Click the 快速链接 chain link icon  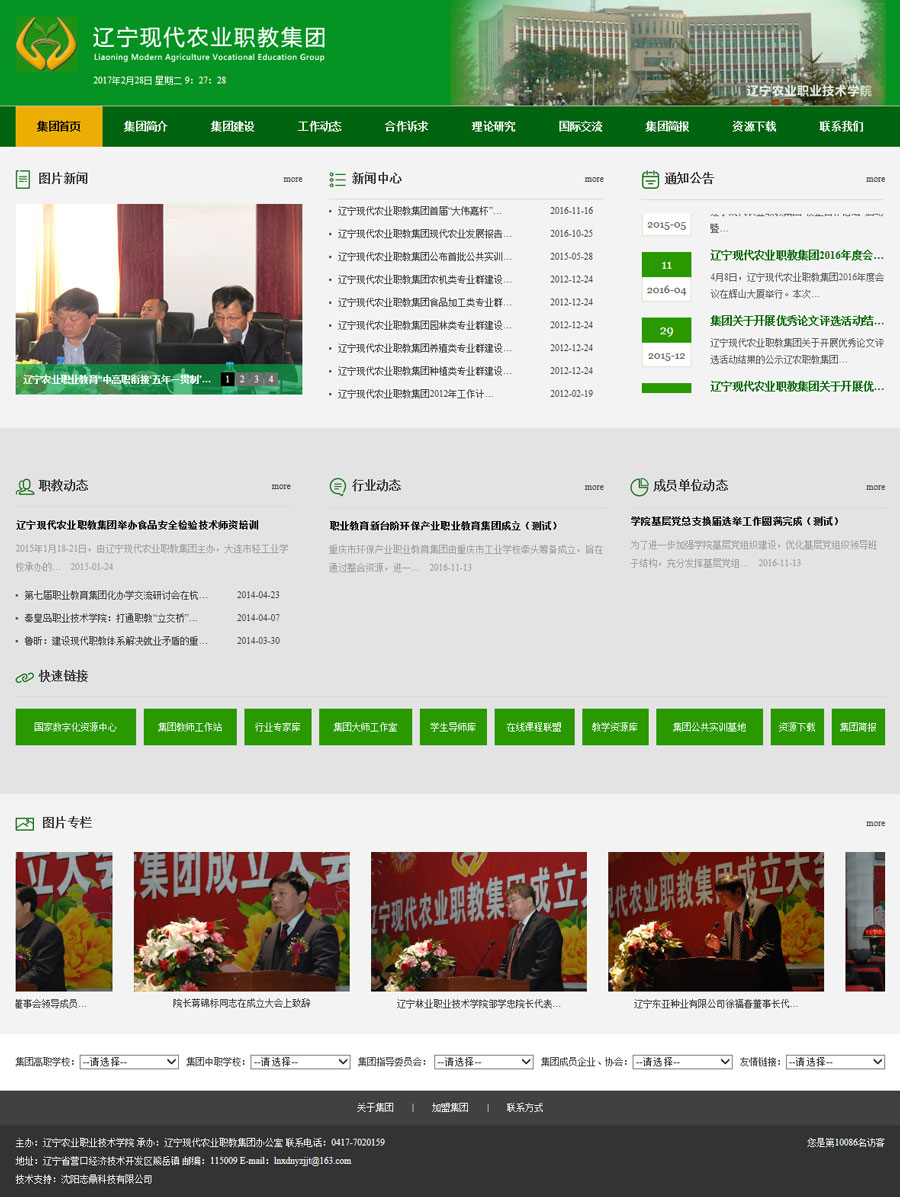pos(24,677)
